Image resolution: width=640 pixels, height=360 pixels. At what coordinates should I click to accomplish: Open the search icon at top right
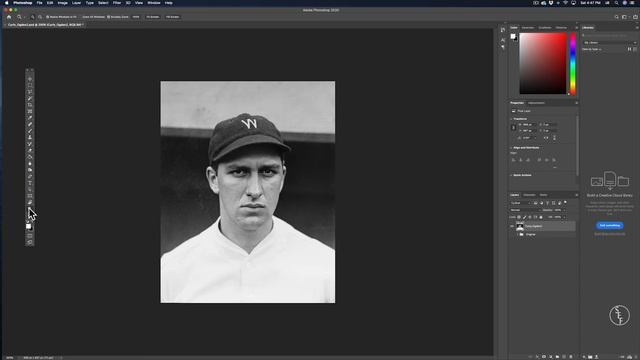point(616,17)
